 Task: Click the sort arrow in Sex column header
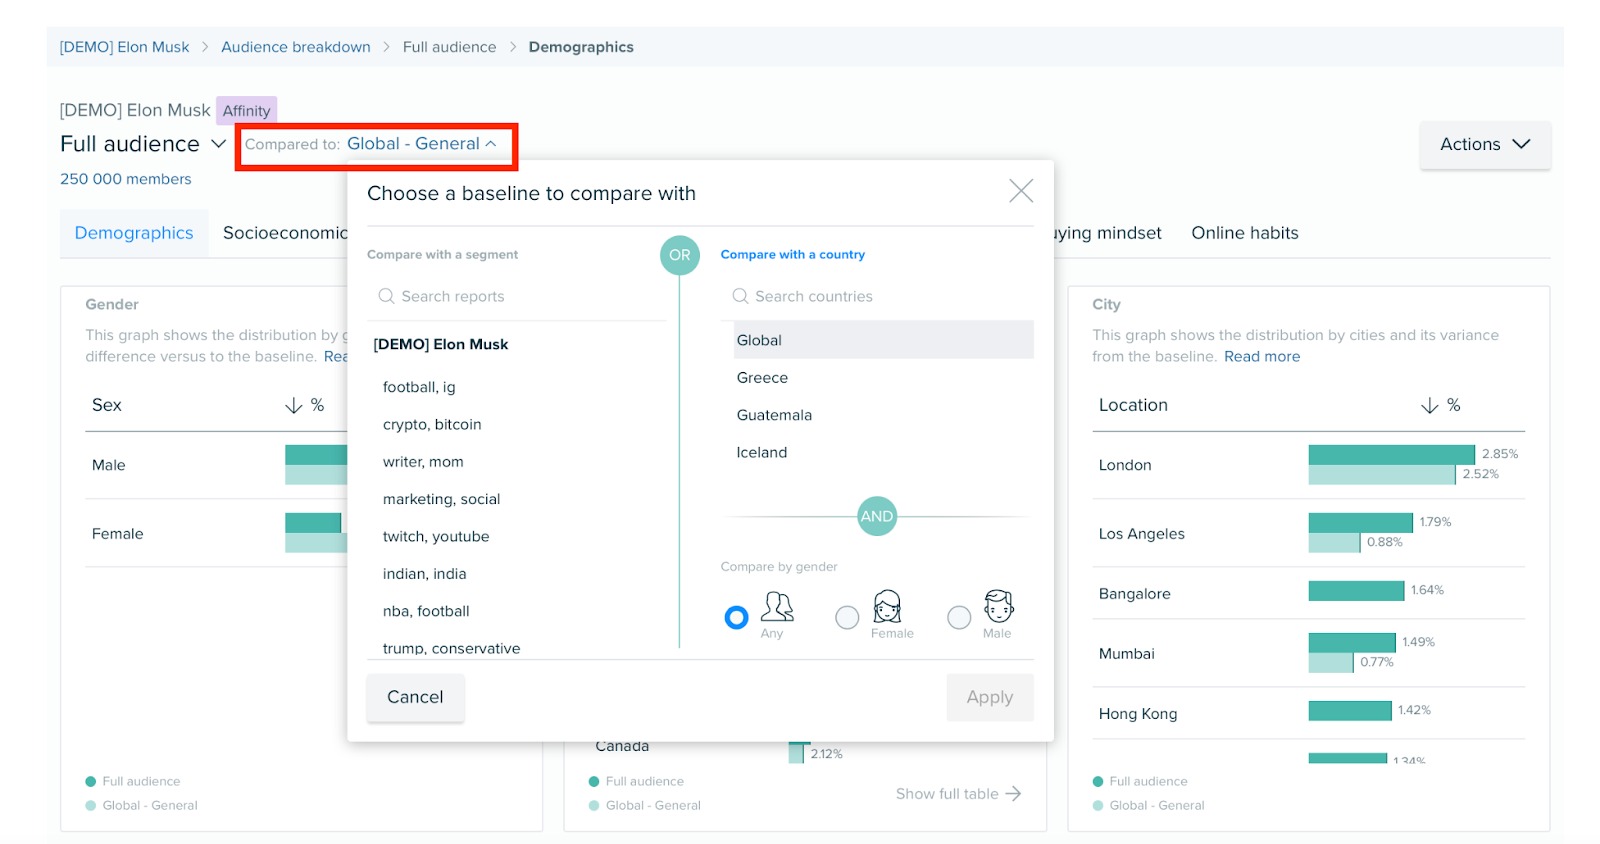click(294, 405)
